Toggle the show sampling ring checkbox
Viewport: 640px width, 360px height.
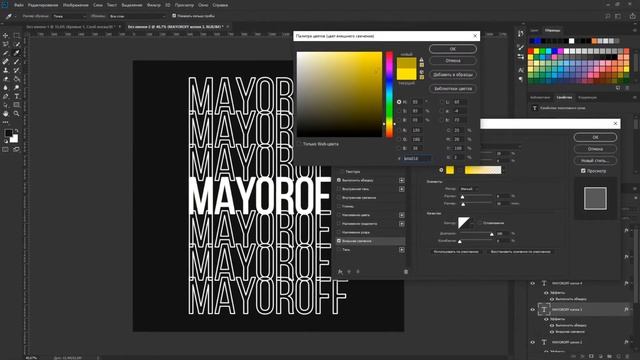174,16
